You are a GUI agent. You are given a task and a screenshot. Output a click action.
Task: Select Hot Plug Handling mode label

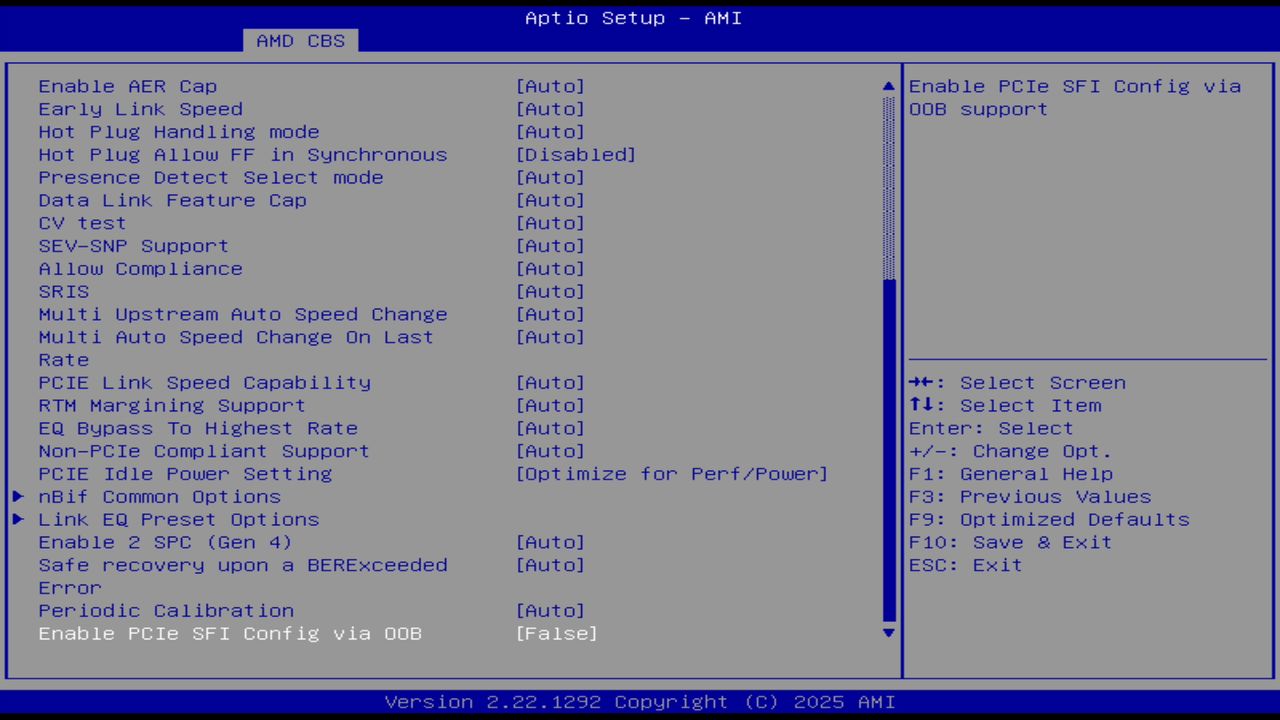(x=179, y=132)
